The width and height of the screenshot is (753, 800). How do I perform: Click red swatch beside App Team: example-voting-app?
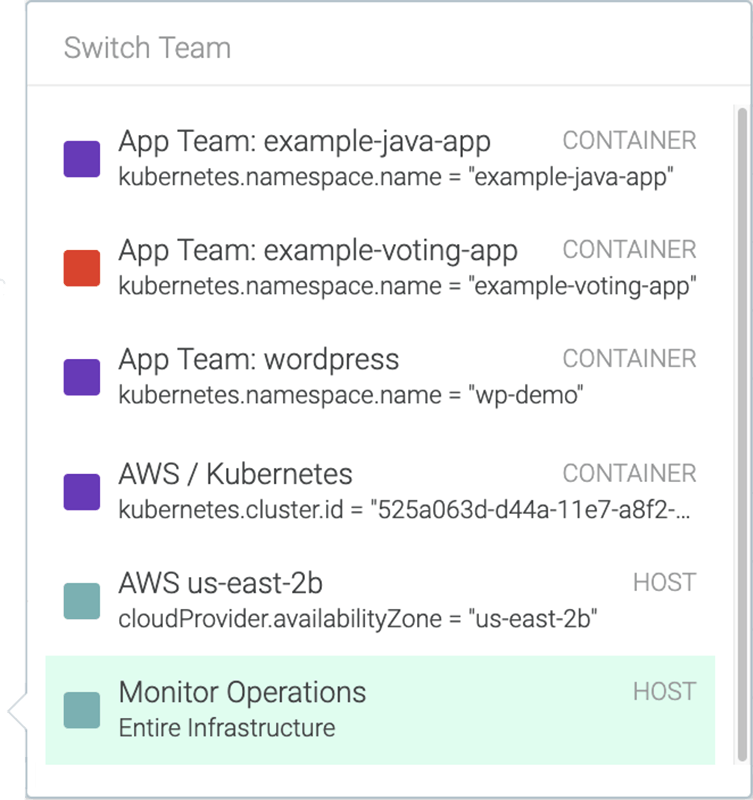(82, 268)
